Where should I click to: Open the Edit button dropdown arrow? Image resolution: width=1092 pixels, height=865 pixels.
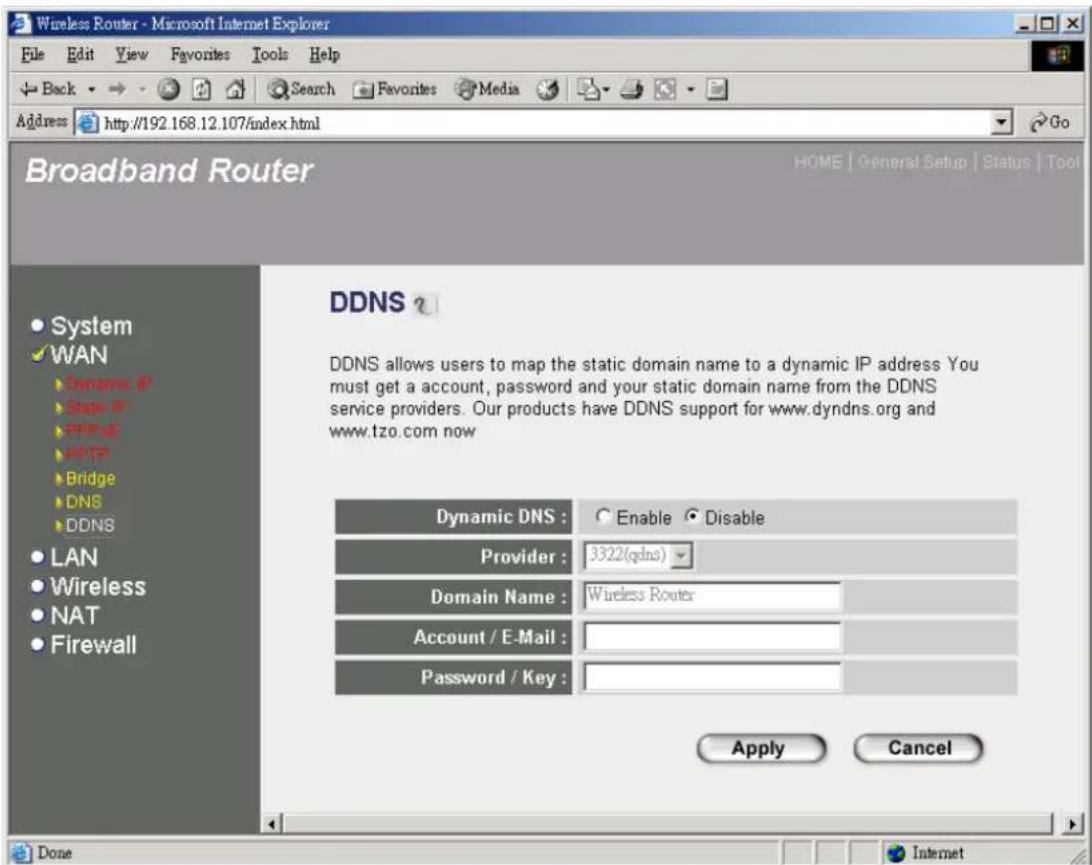pyautogui.click(x=690, y=89)
